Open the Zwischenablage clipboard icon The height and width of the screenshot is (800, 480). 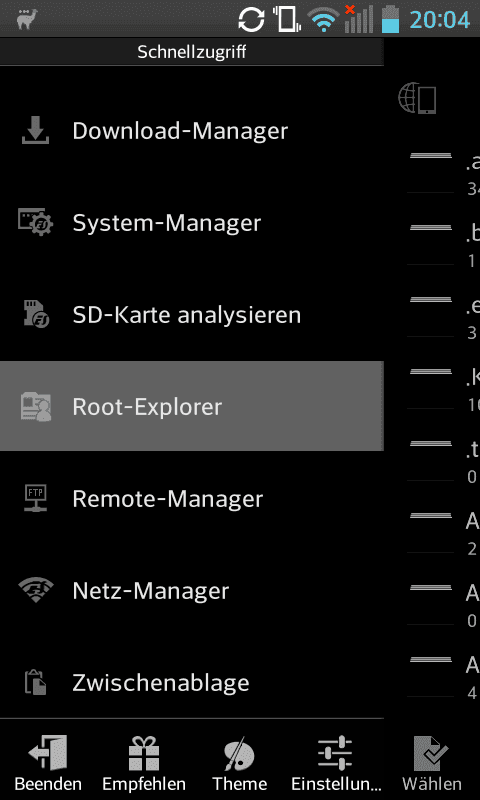point(35,682)
